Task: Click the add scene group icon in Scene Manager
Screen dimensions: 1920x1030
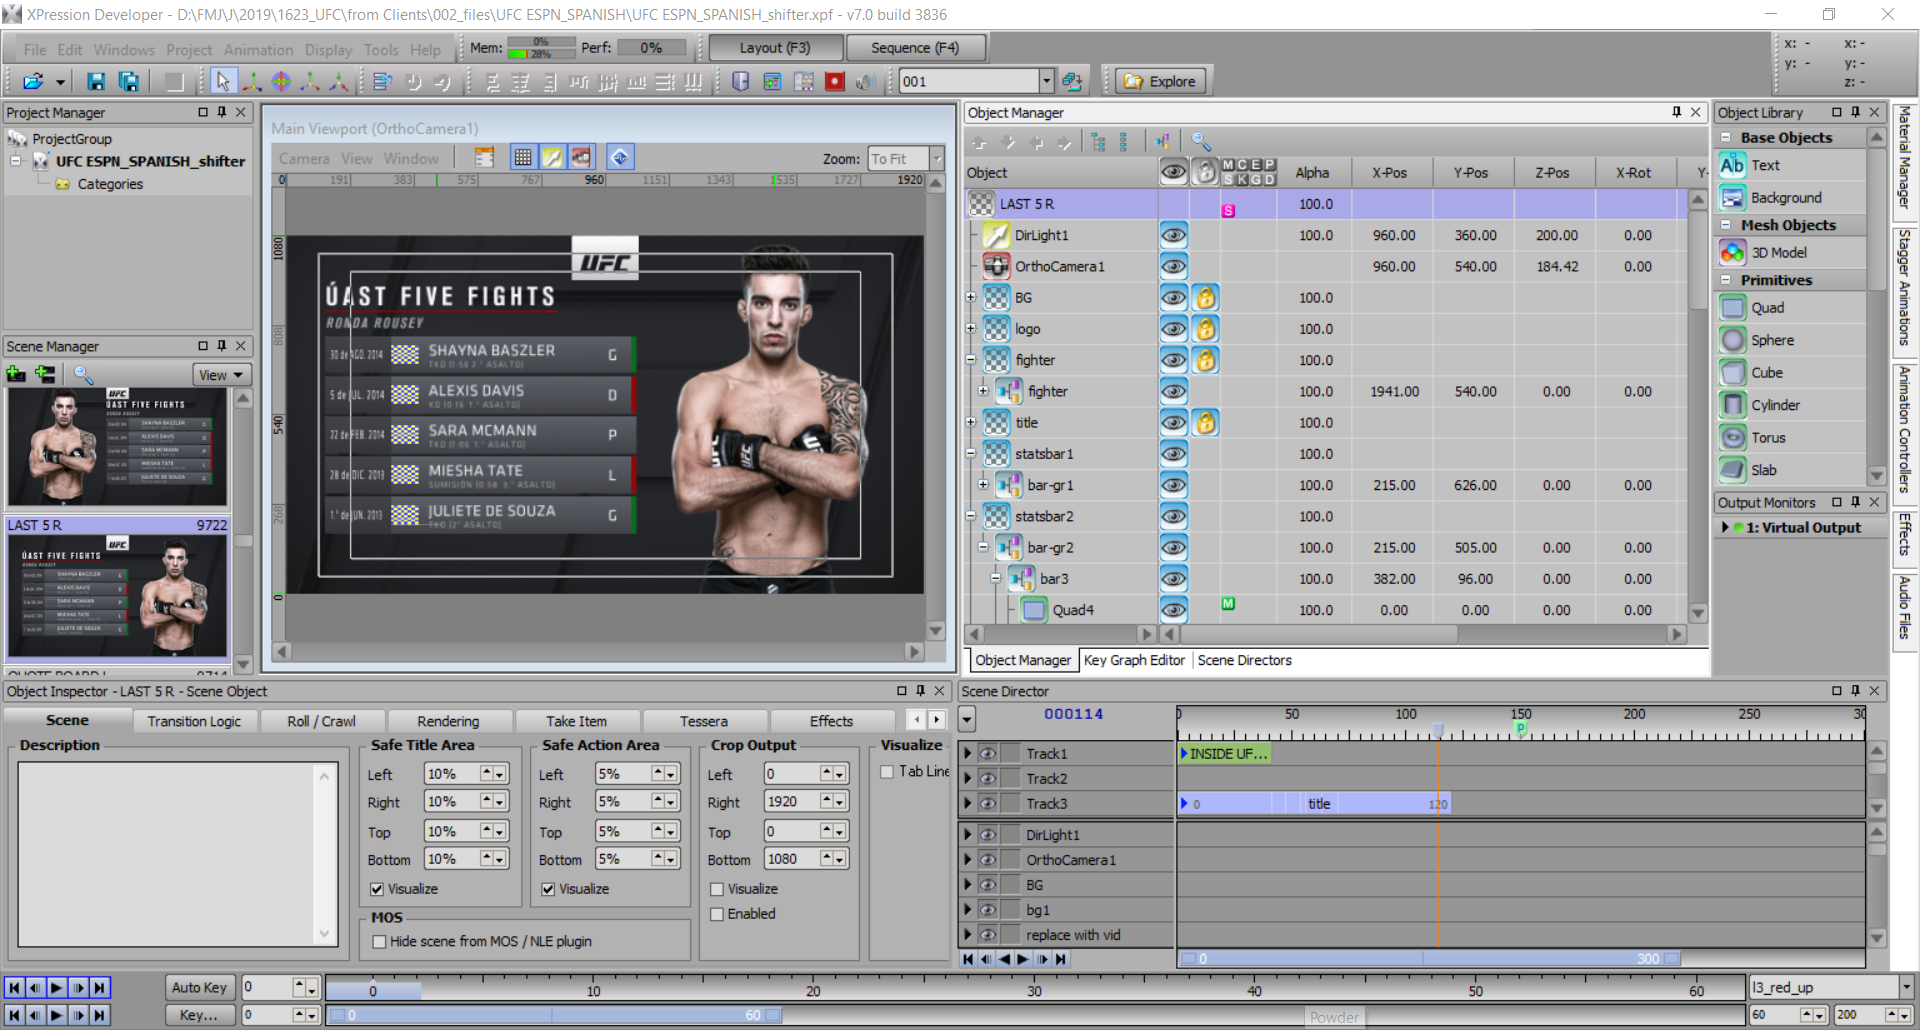Action: coord(46,374)
